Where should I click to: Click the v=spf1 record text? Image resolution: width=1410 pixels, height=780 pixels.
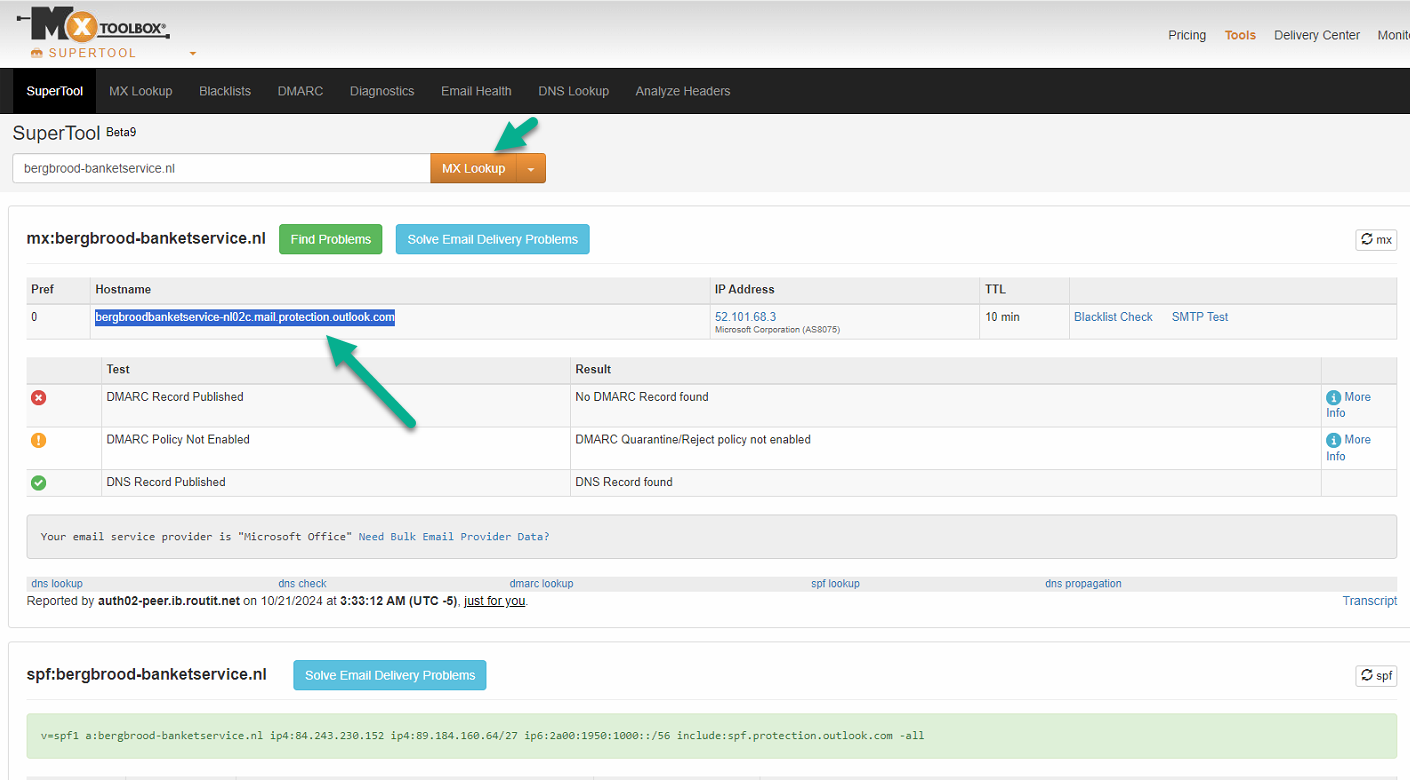click(x=482, y=736)
